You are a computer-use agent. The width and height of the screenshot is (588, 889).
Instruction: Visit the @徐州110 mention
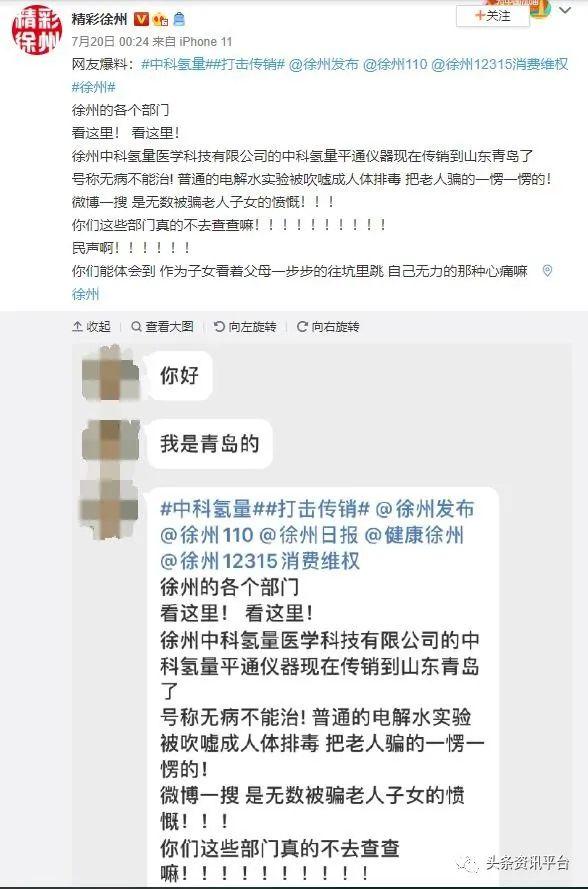tap(395, 64)
